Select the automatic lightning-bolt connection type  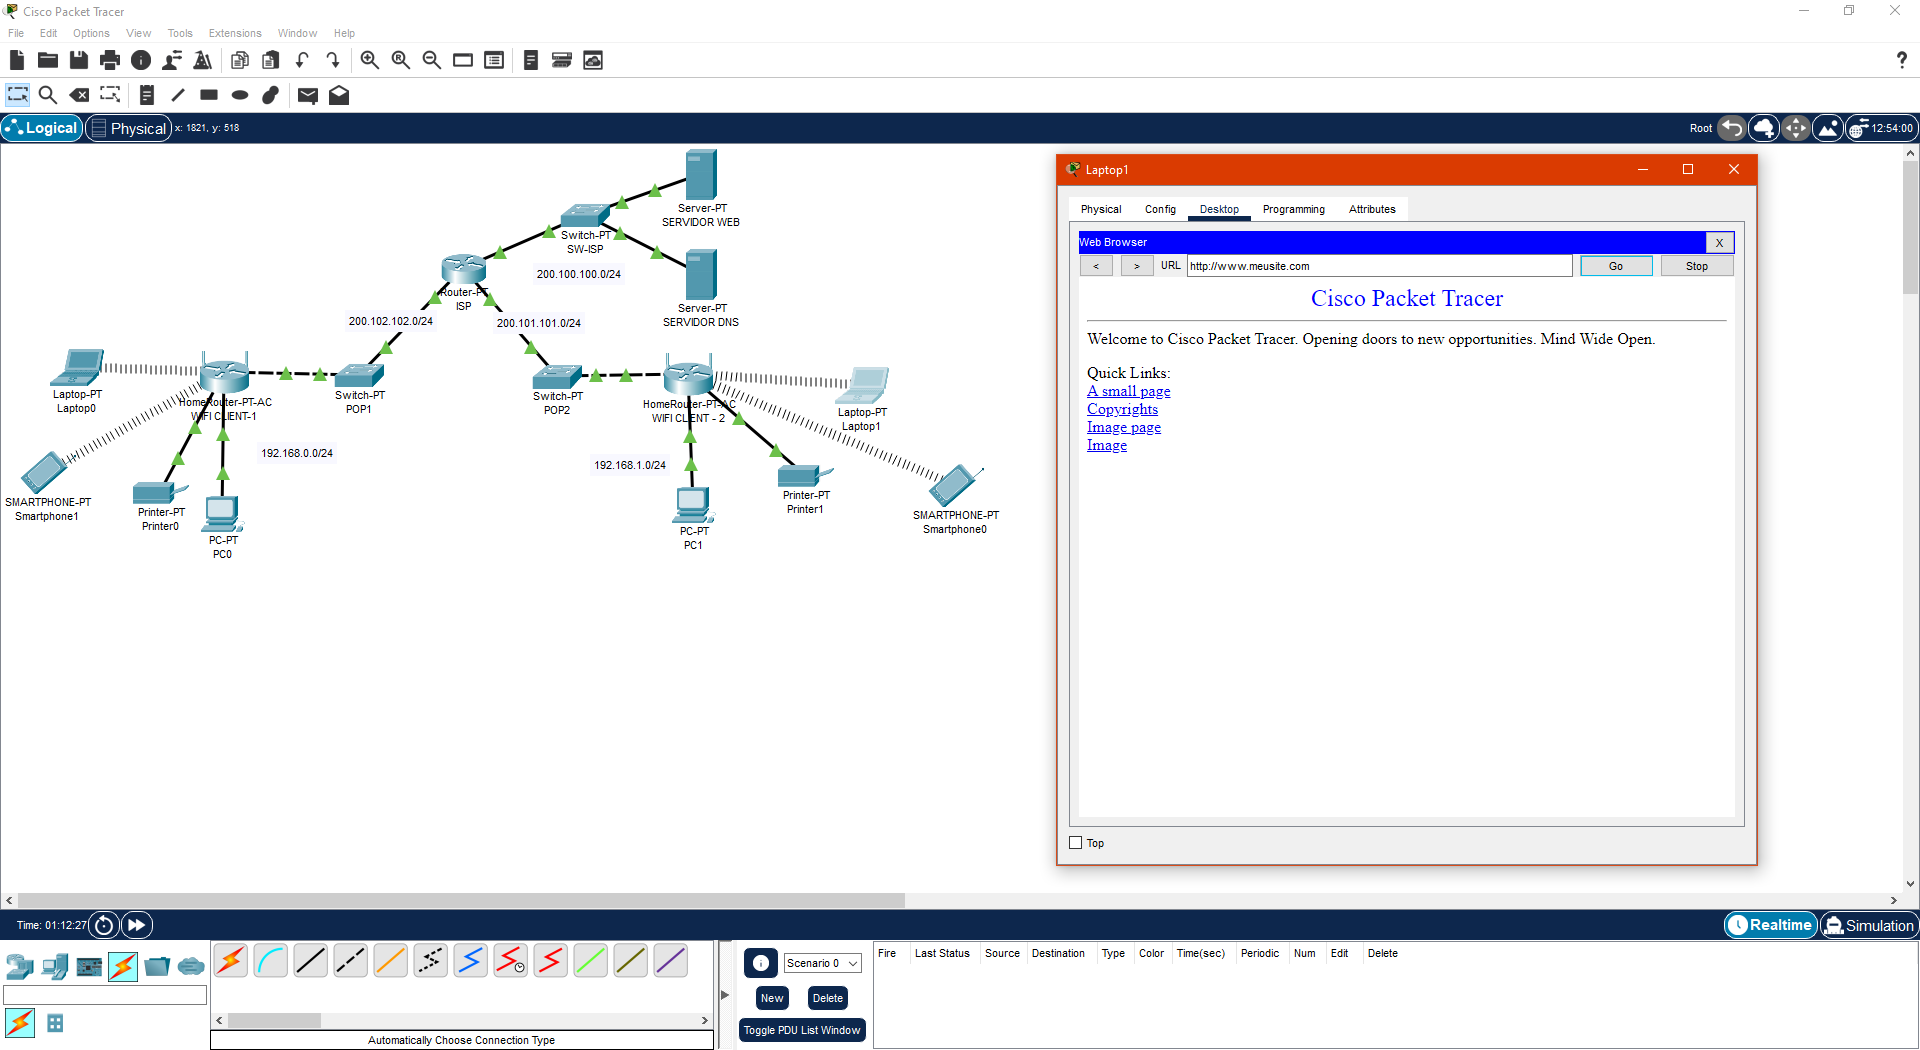click(231, 961)
